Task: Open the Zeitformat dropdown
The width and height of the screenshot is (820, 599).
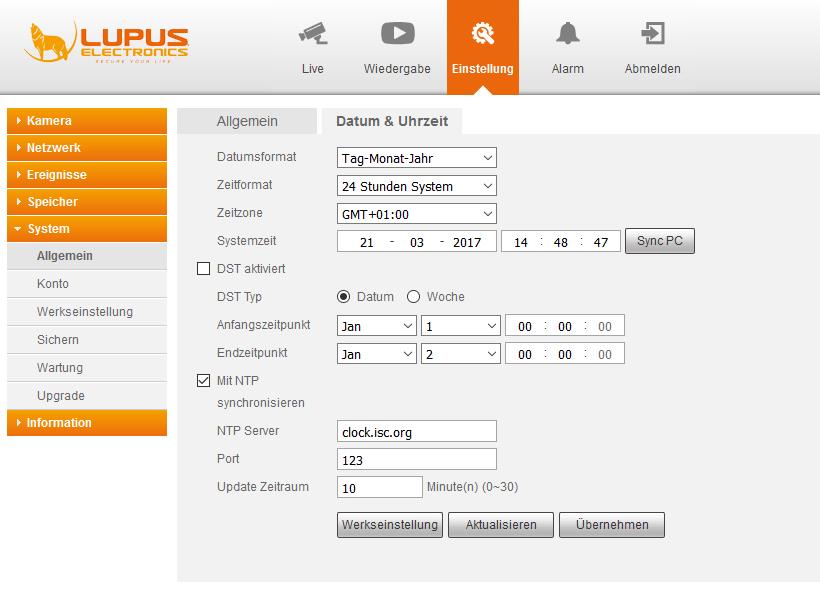Action: coord(416,186)
